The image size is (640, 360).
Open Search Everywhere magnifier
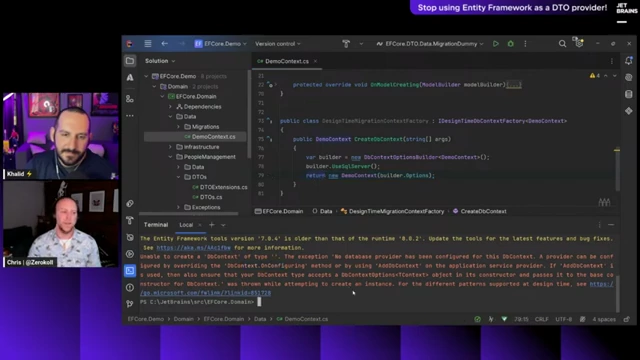click(x=562, y=44)
